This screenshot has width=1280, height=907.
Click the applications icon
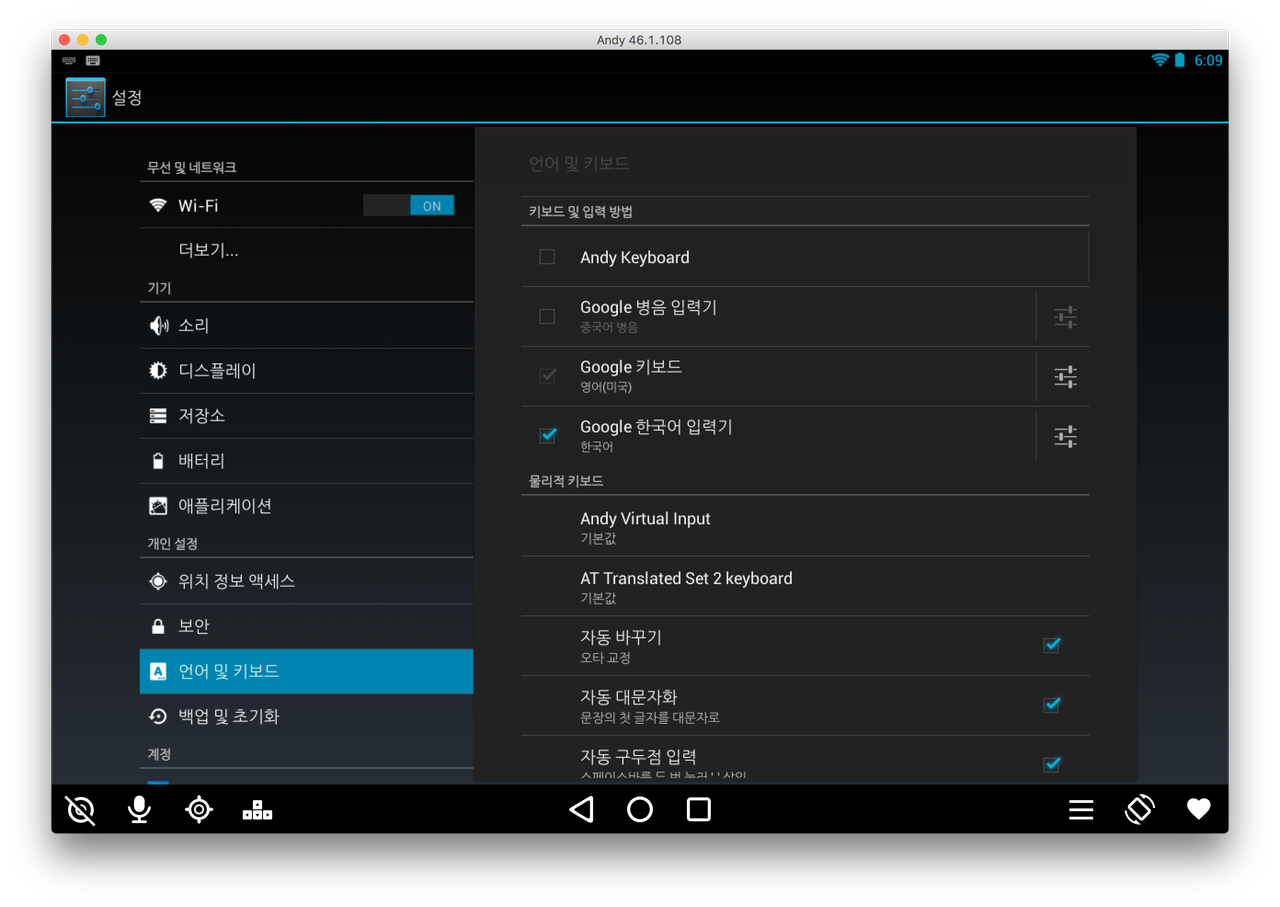click(158, 506)
